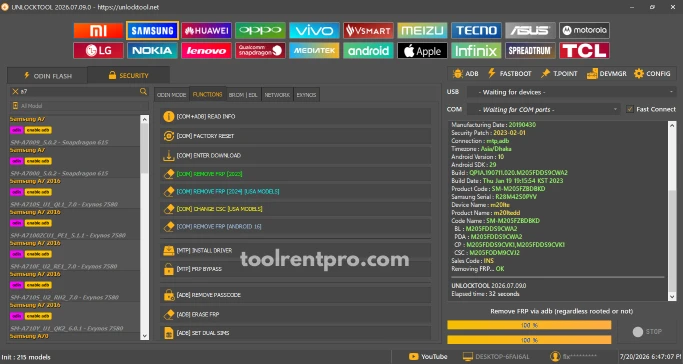Run [ADB] SET DUAL SIMS
683x364 pixels.
pos(295,333)
